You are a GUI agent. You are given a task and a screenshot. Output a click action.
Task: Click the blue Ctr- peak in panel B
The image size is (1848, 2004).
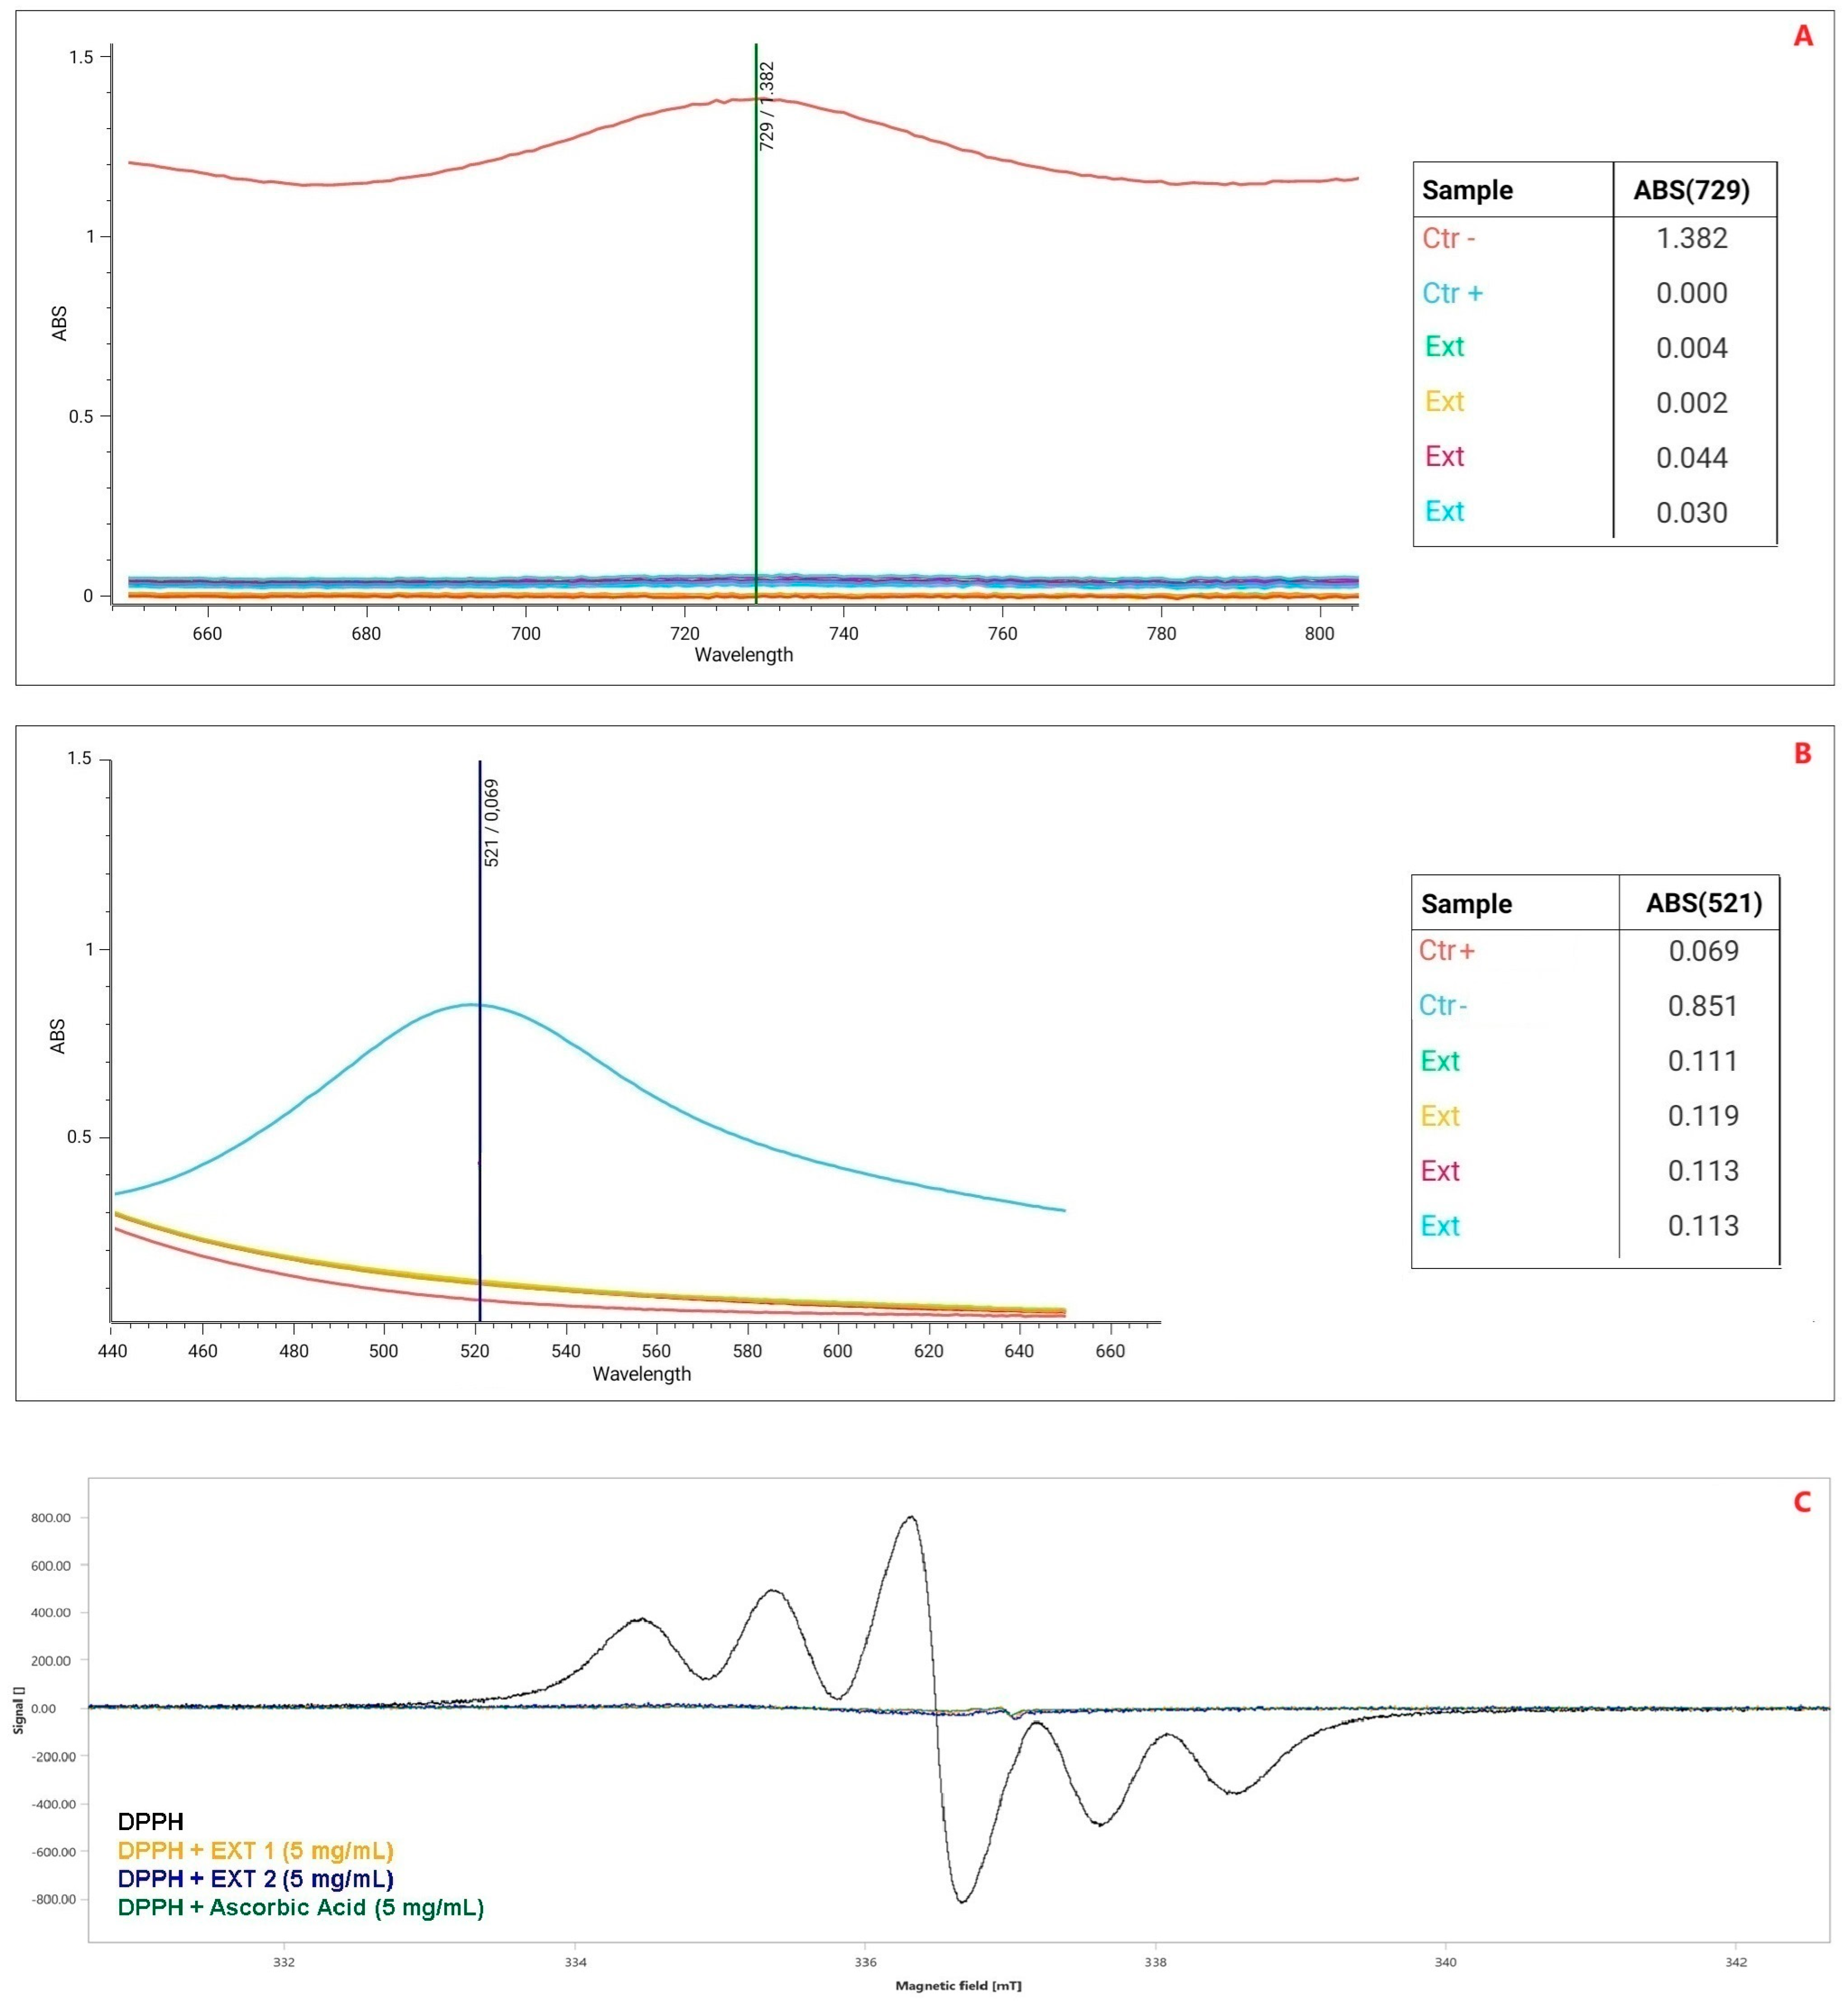pos(470,1004)
